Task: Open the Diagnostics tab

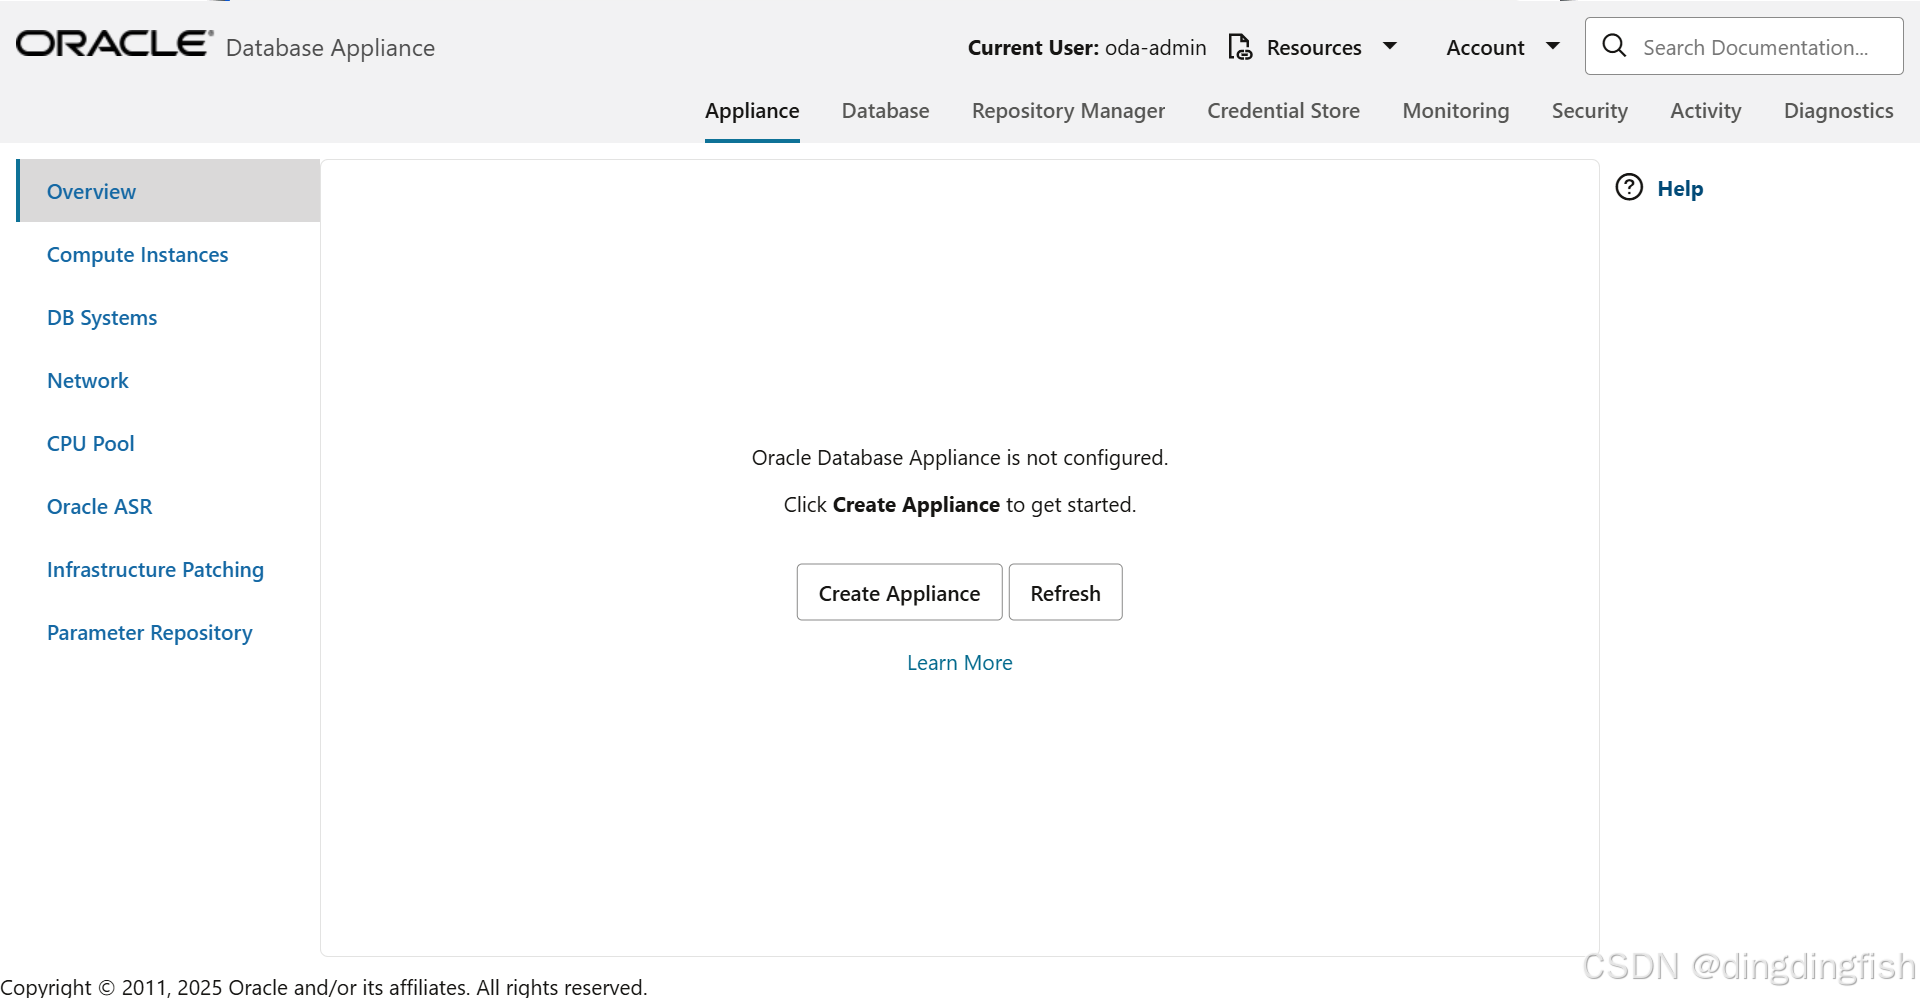Action: pos(1838,111)
